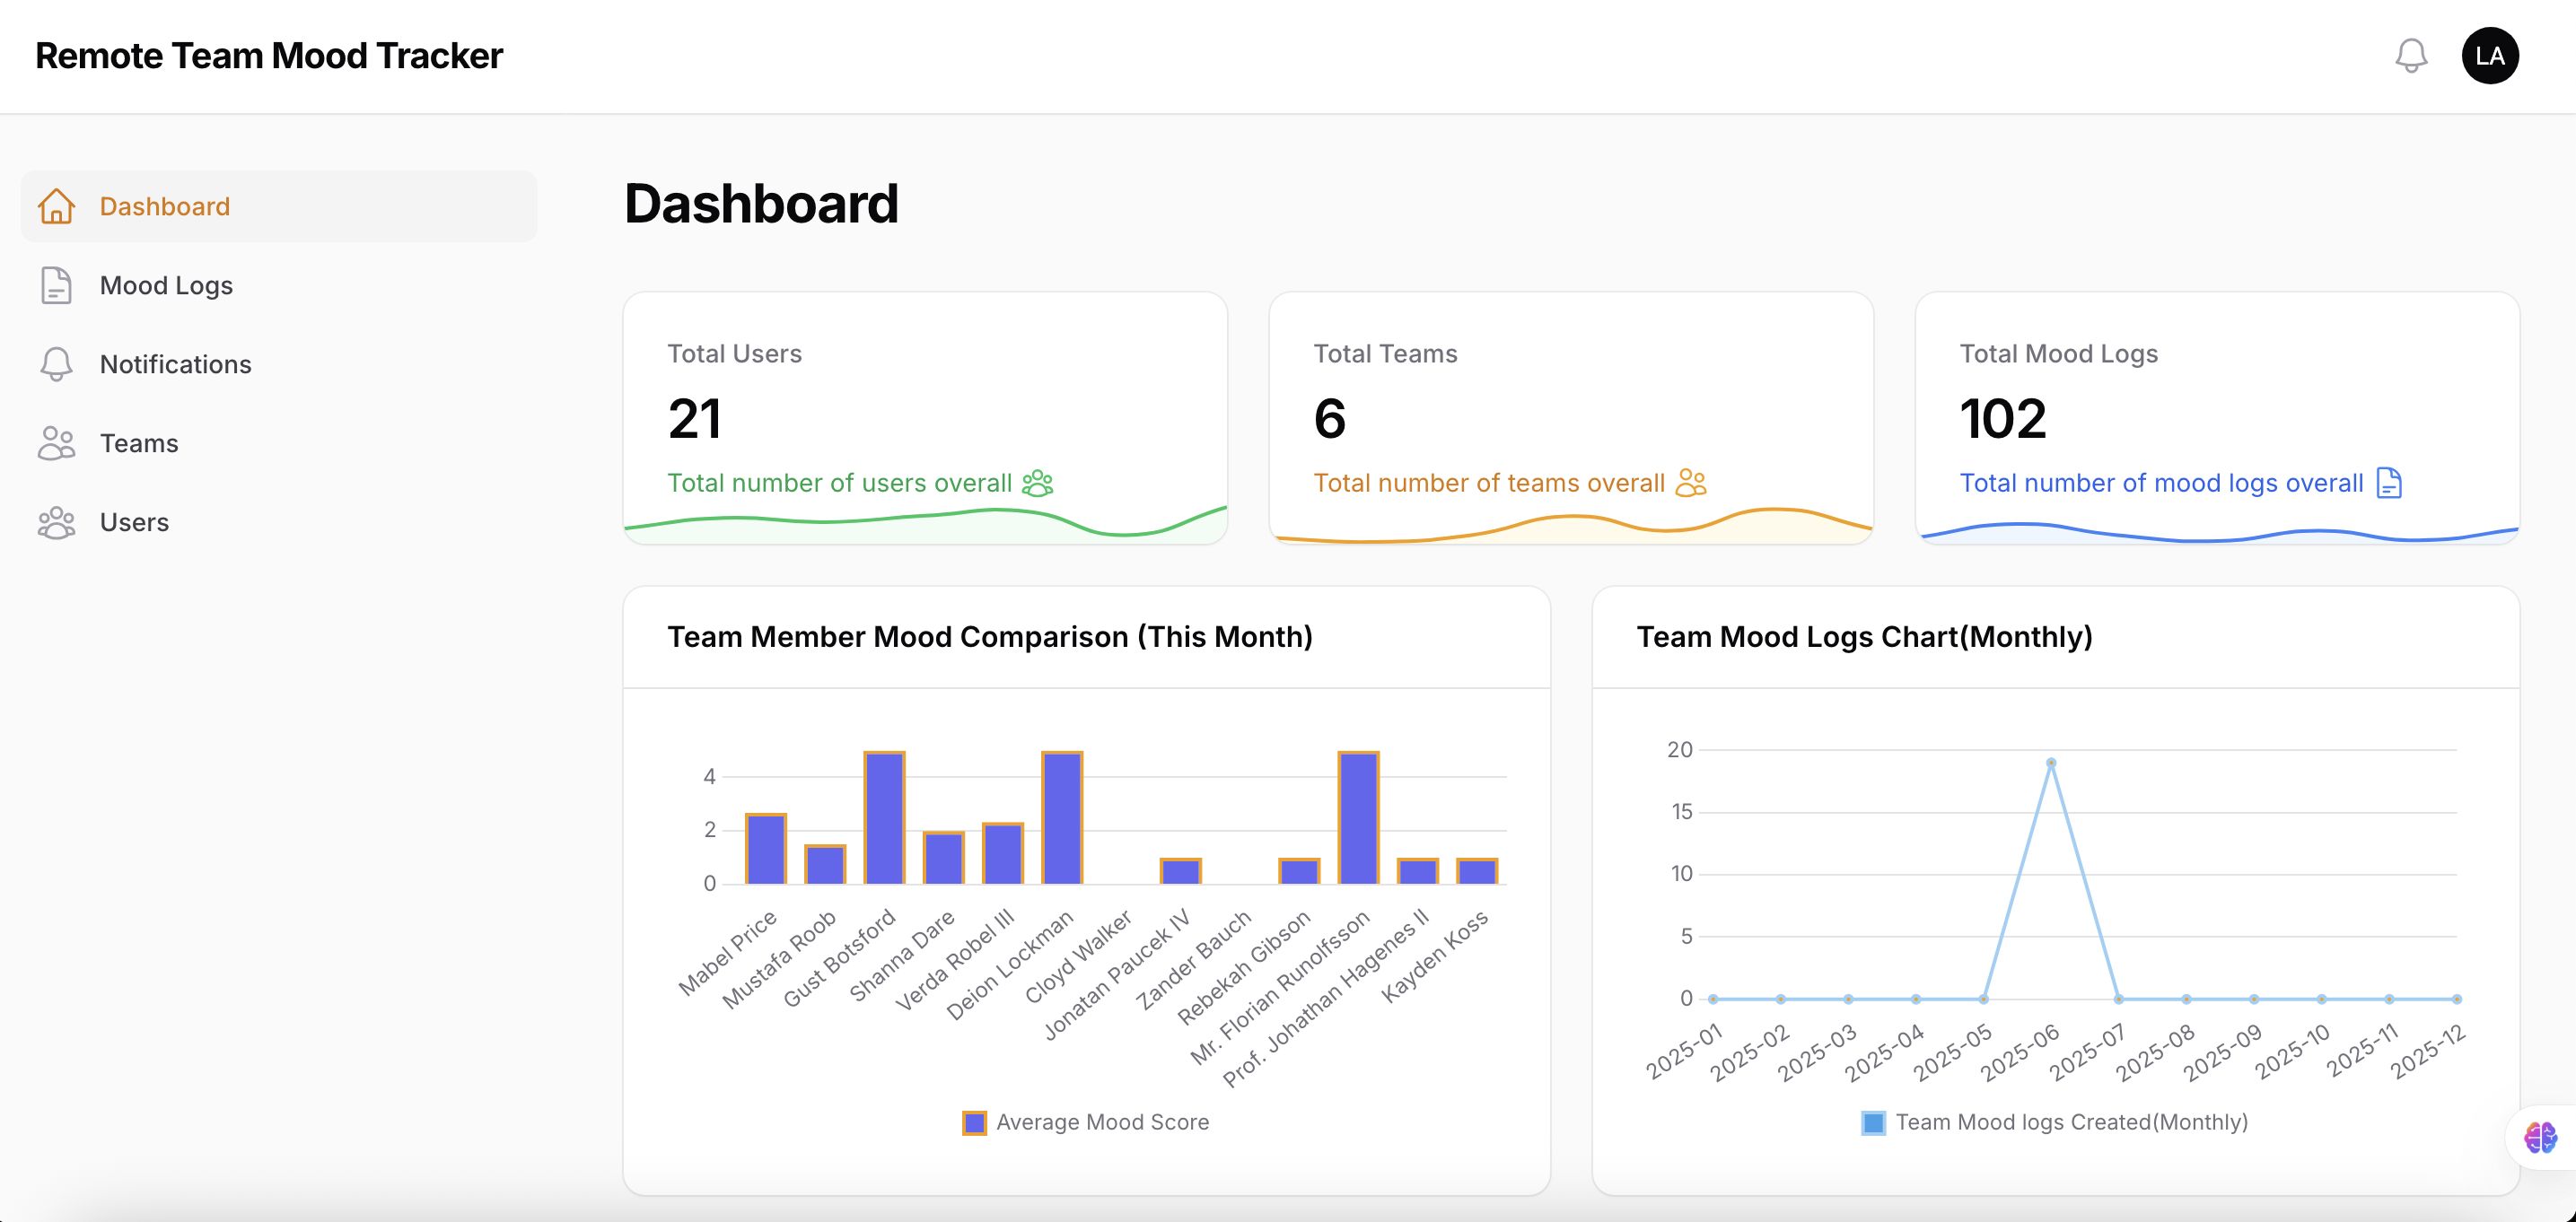Click Gust Botsford's bar in mood chart
2576x1222 pixels.
tap(884, 818)
